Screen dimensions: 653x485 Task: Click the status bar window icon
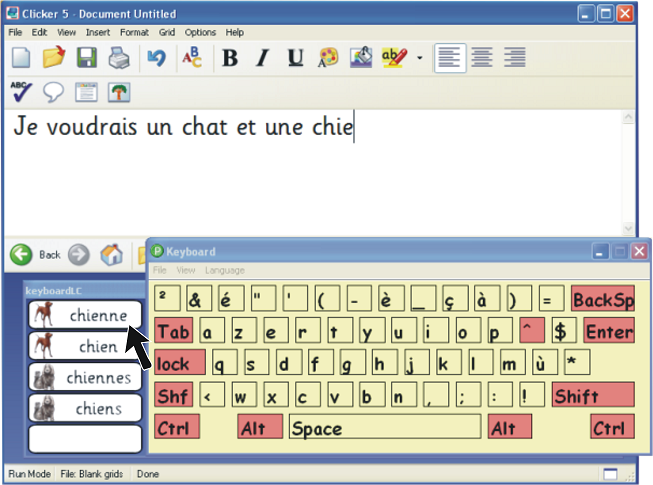coord(611,474)
